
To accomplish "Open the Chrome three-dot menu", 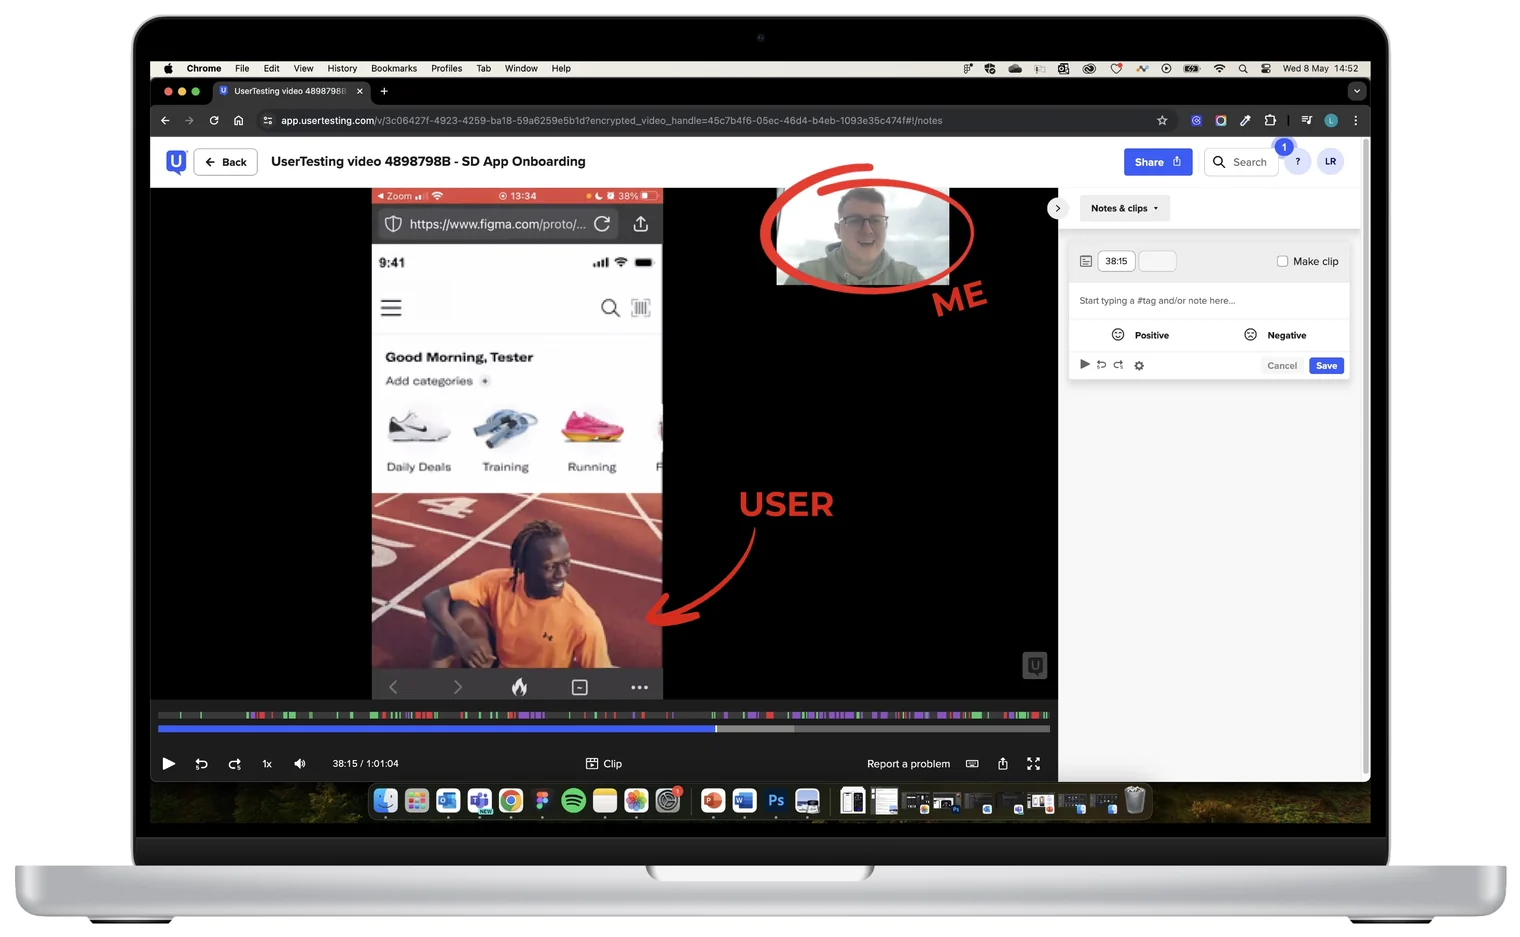I will [x=1356, y=120].
